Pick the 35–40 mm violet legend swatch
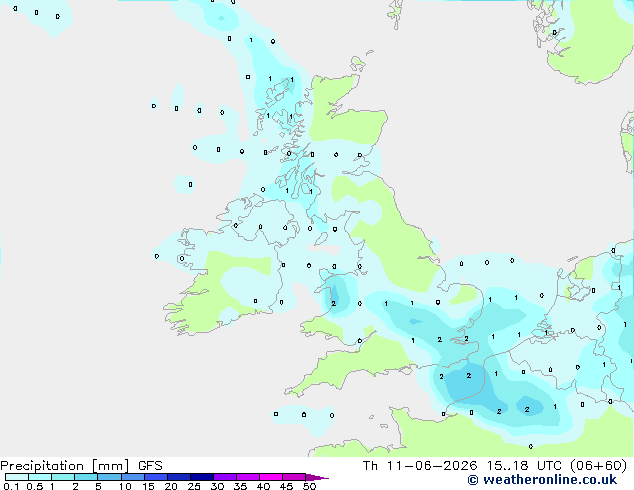The image size is (634, 490). [x=247, y=477]
